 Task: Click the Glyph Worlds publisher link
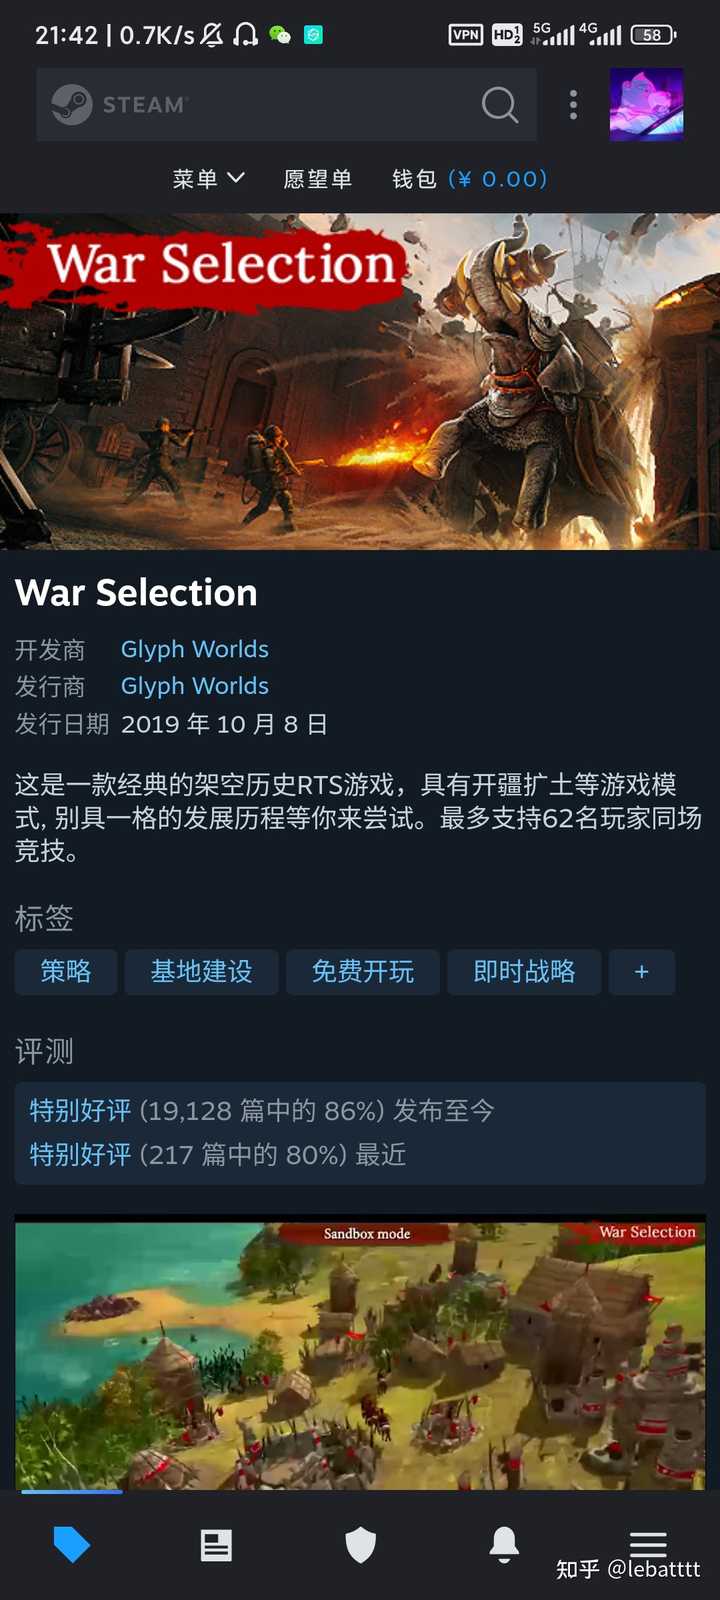tap(195, 686)
